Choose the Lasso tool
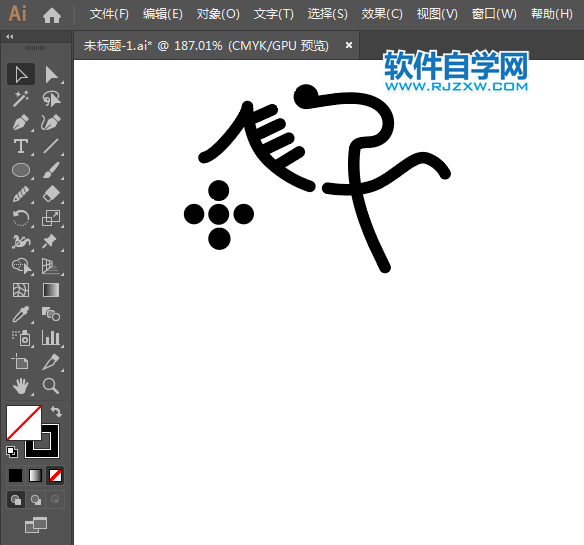The width and height of the screenshot is (584, 545). tap(51, 98)
